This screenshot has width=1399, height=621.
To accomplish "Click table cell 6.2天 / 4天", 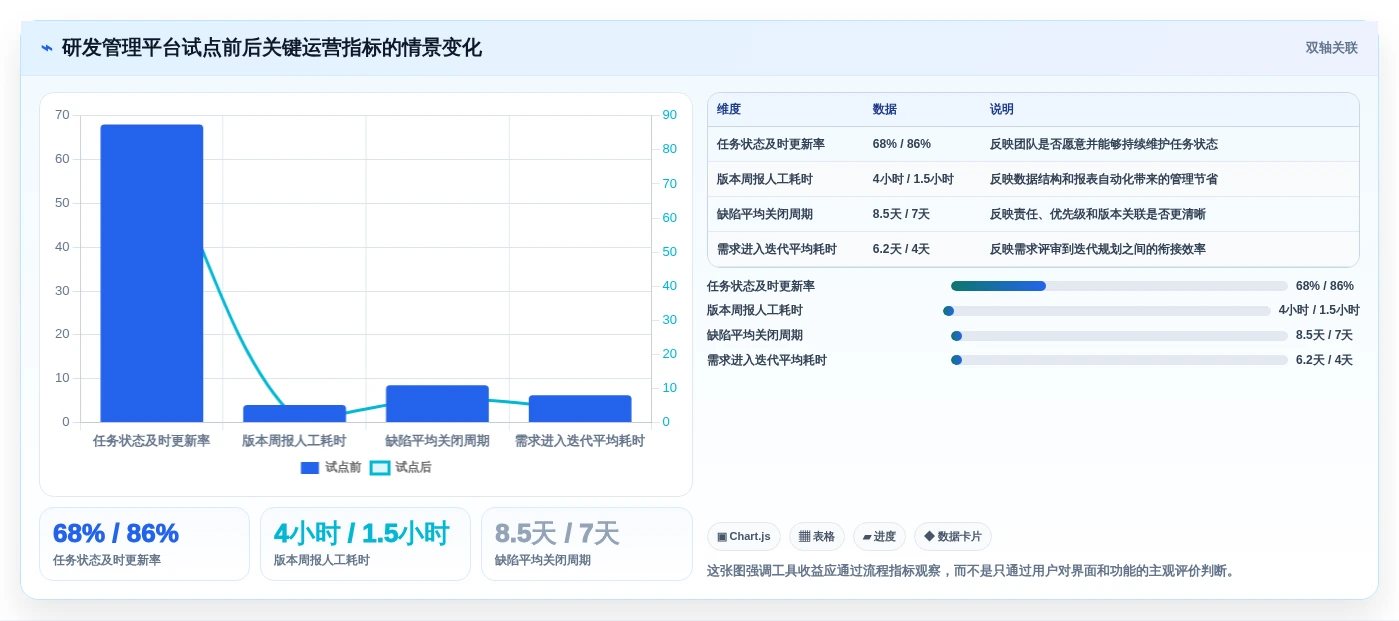I will tap(901, 249).
